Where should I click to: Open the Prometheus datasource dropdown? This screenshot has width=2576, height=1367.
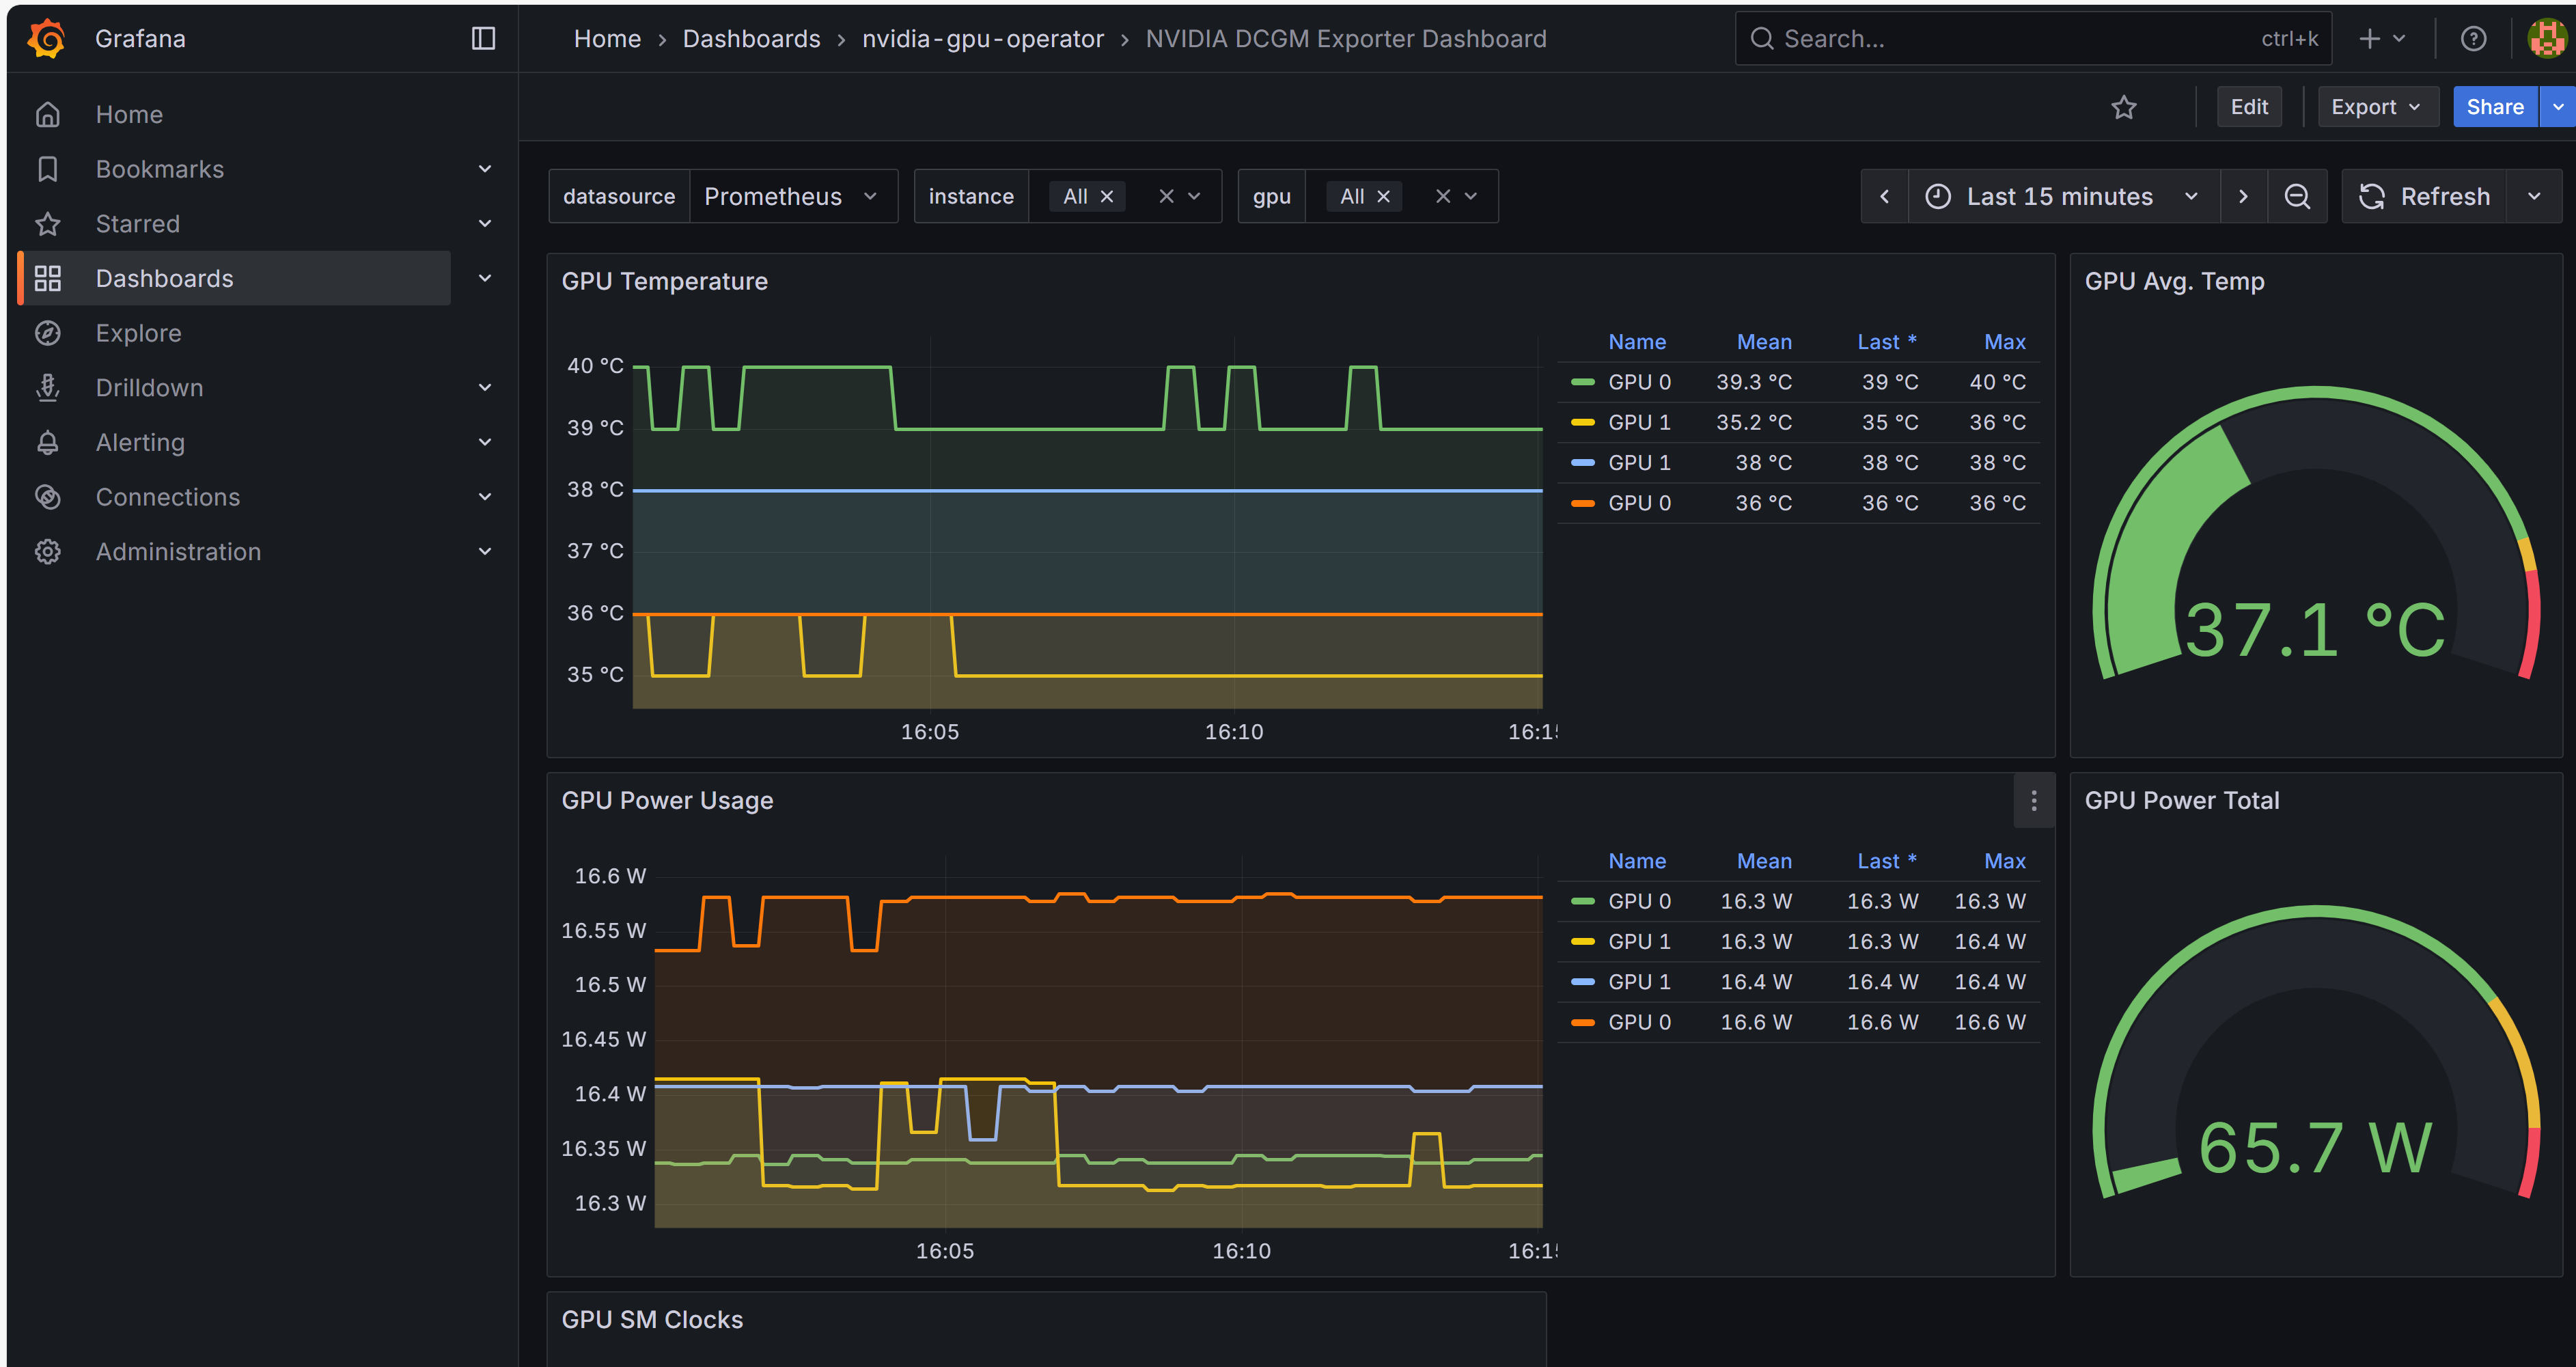790,197
